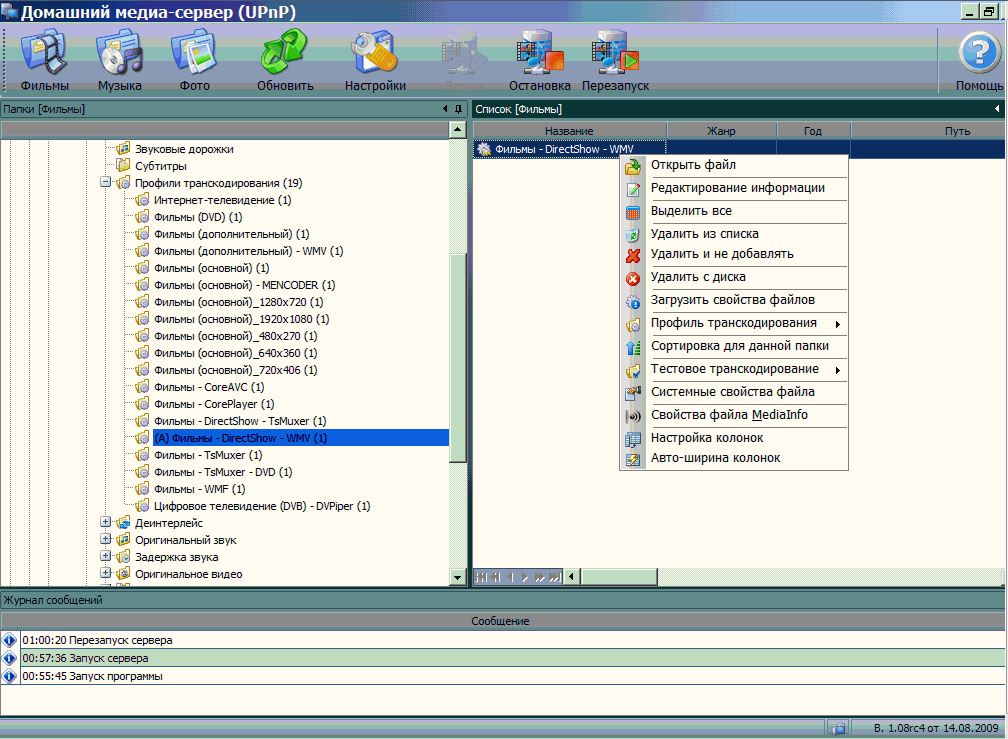Viewport: 1008px width, 739px height.
Task: Open Помощь help icon
Action: coord(979,52)
